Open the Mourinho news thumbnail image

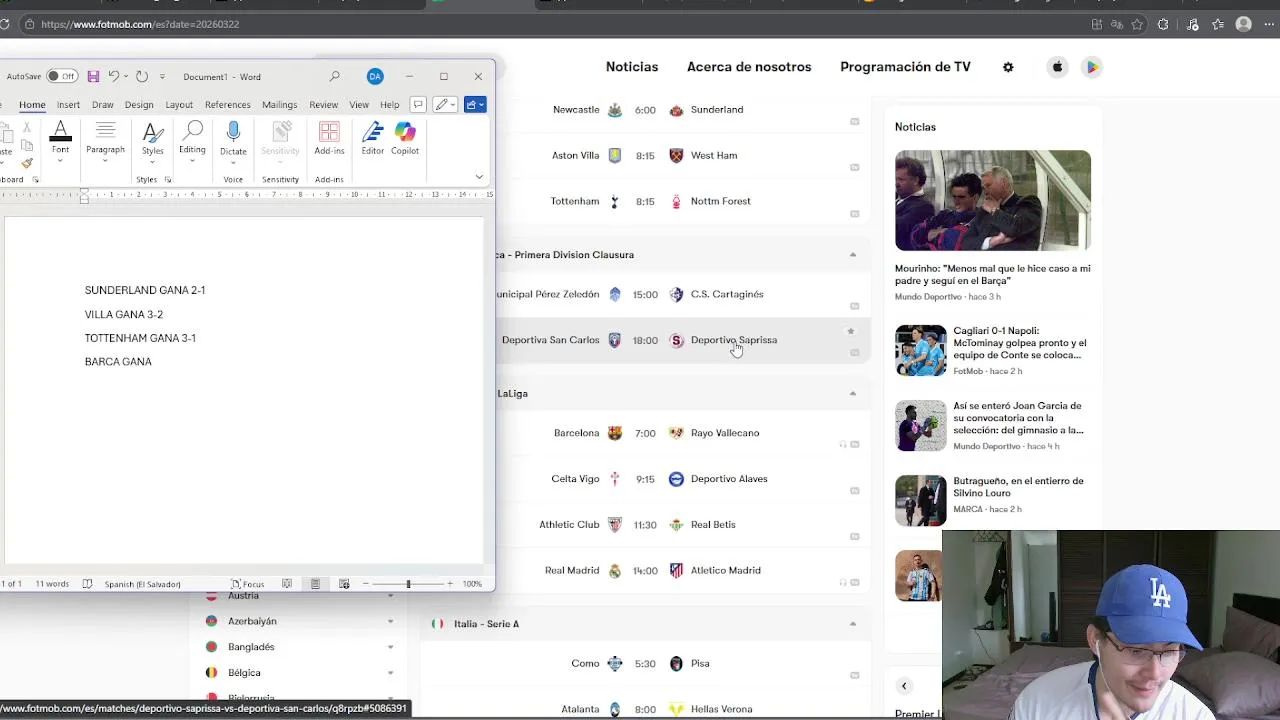click(x=993, y=201)
